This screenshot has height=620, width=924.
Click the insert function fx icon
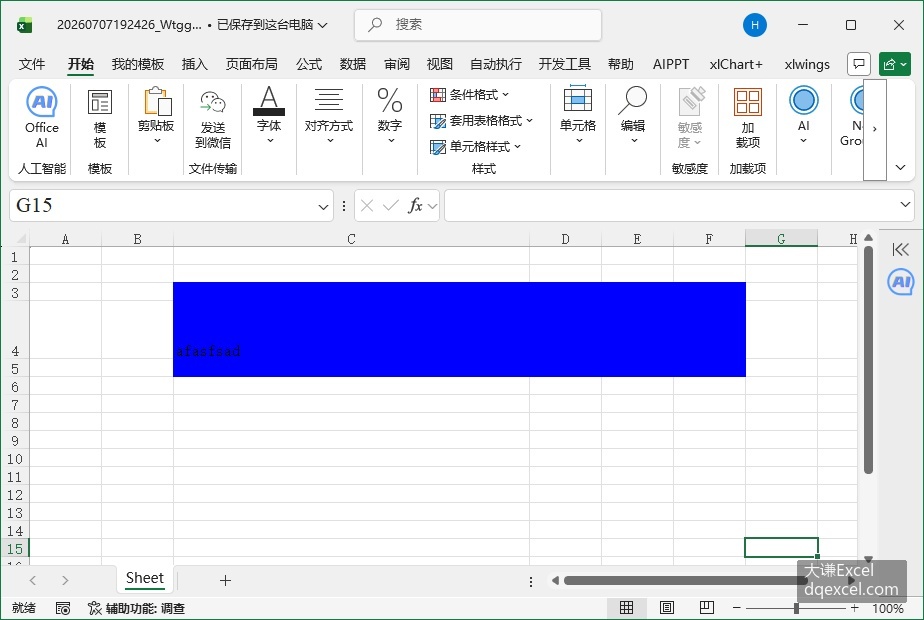[415, 205]
